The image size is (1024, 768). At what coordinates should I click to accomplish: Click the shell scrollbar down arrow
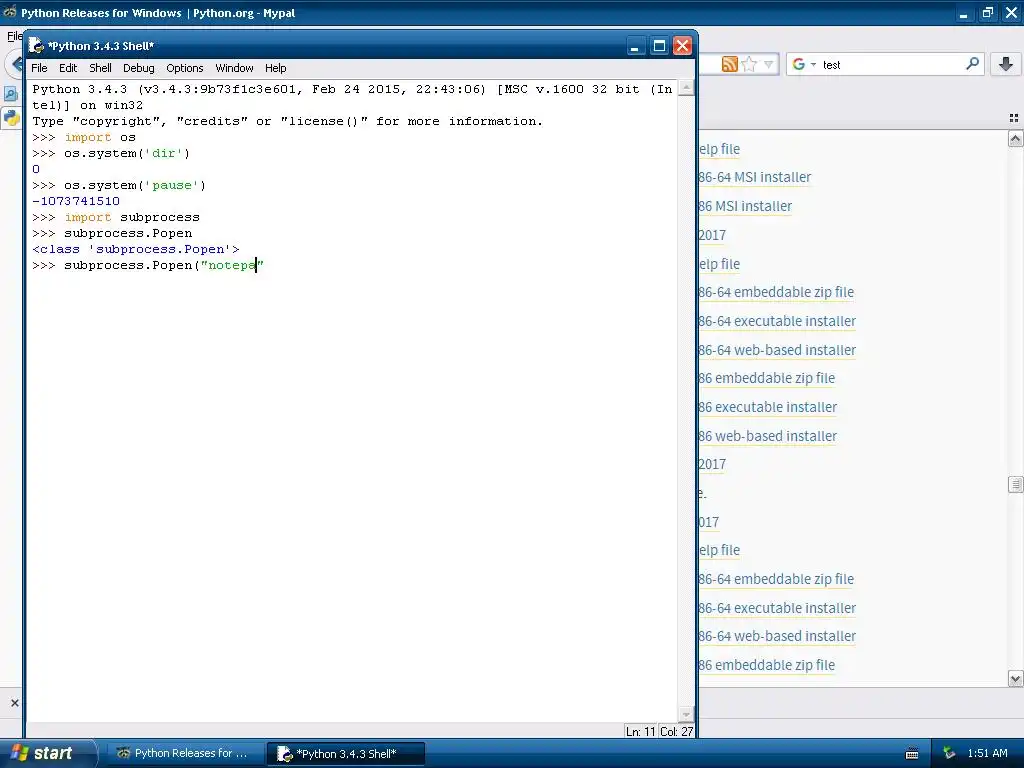click(686, 714)
